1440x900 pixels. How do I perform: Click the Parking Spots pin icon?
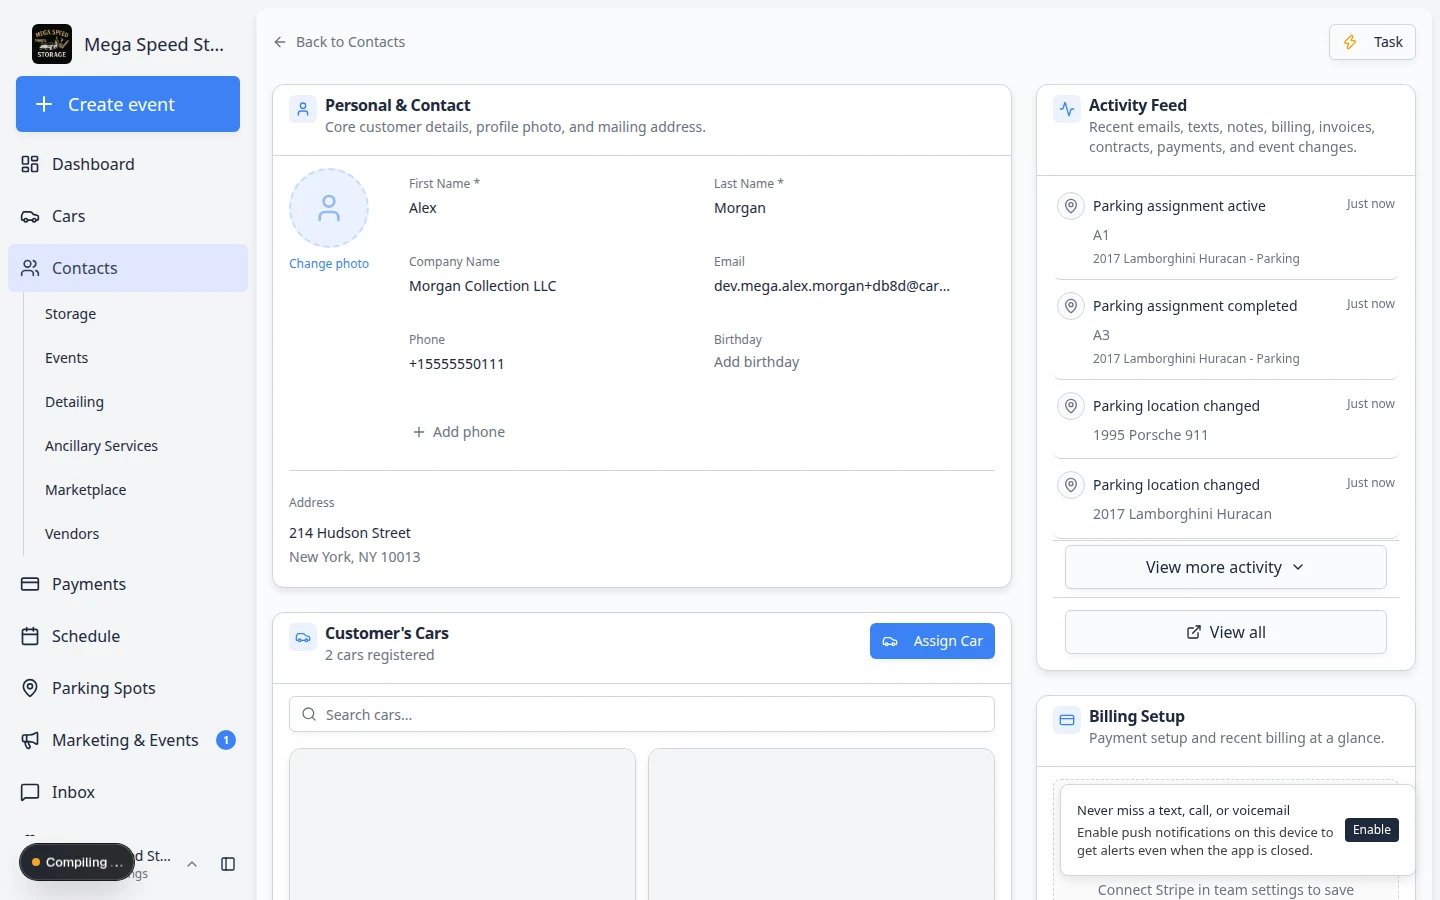click(x=30, y=688)
